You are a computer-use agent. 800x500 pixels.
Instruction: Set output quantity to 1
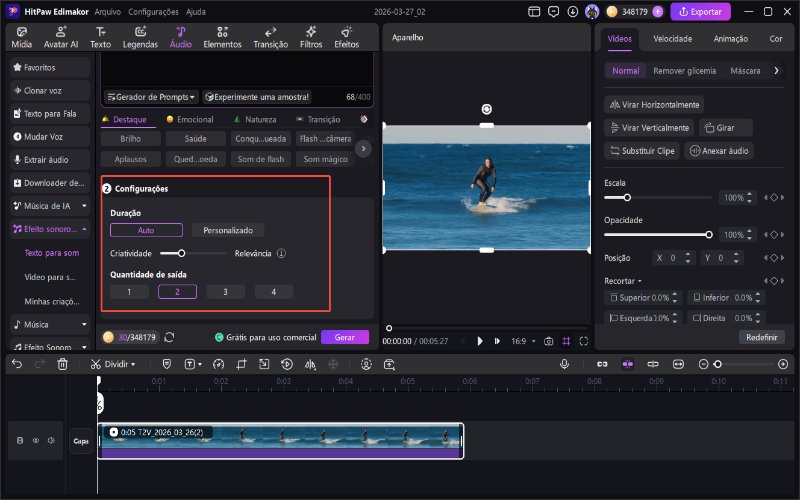point(129,292)
